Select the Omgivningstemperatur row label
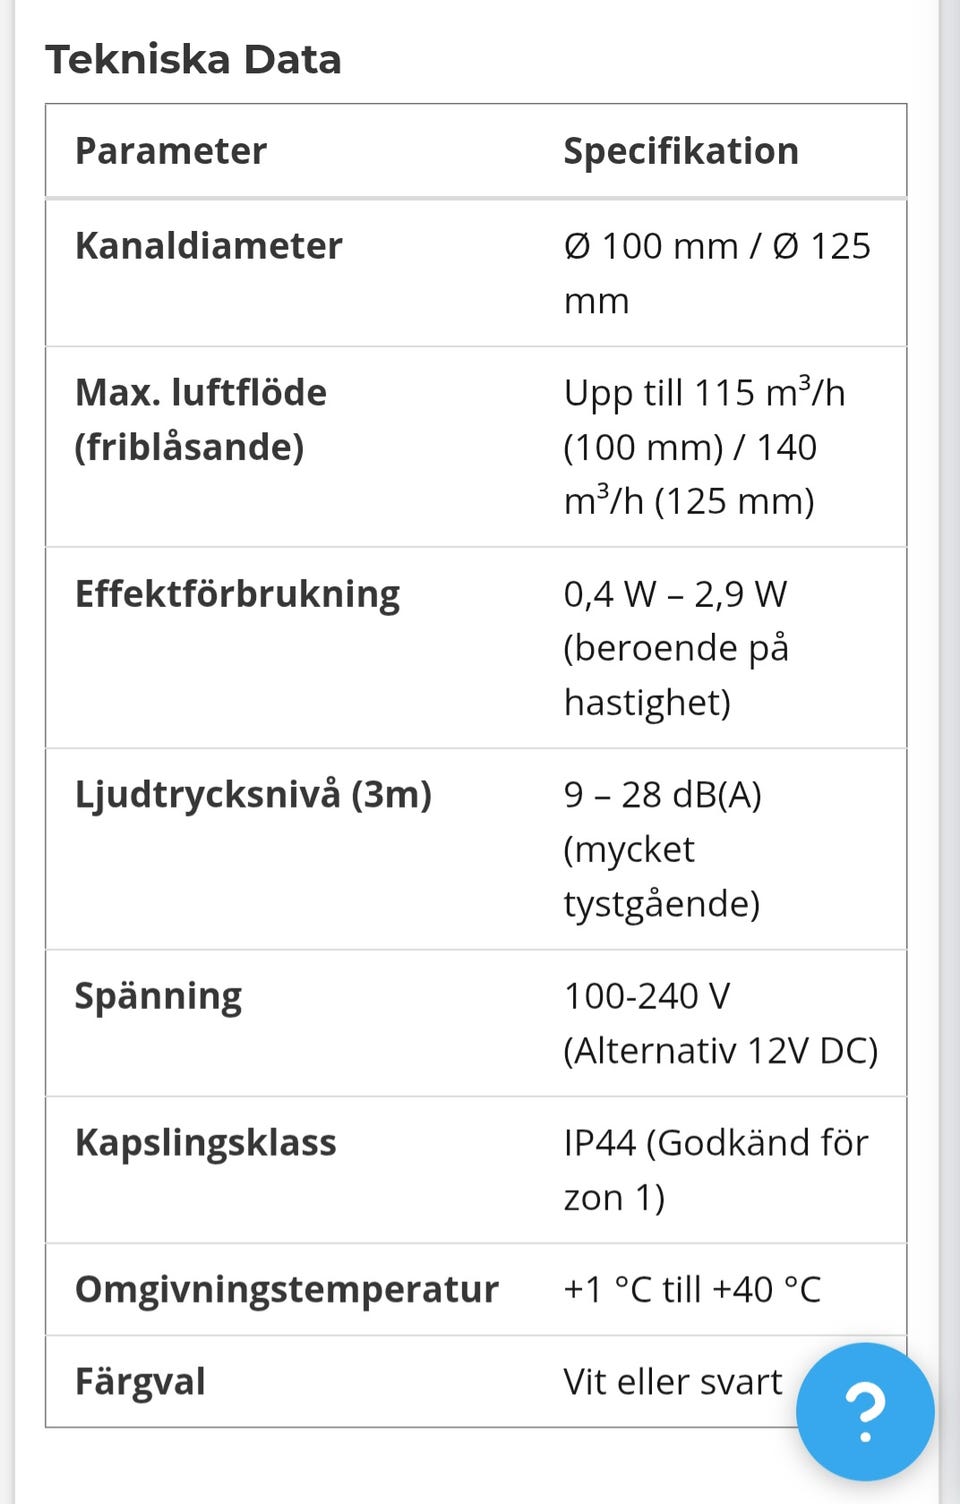960x1504 pixels. [x=286, y=1290]
